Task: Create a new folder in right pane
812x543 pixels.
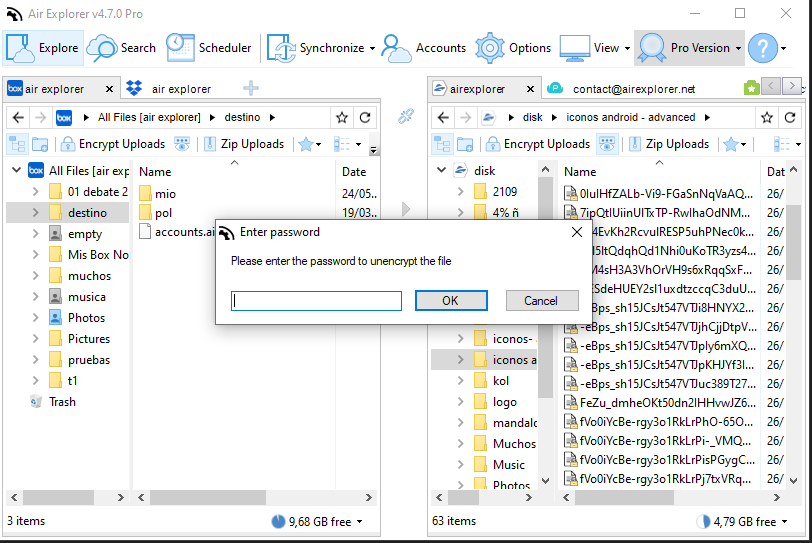Action: click(x=465, y=144)
